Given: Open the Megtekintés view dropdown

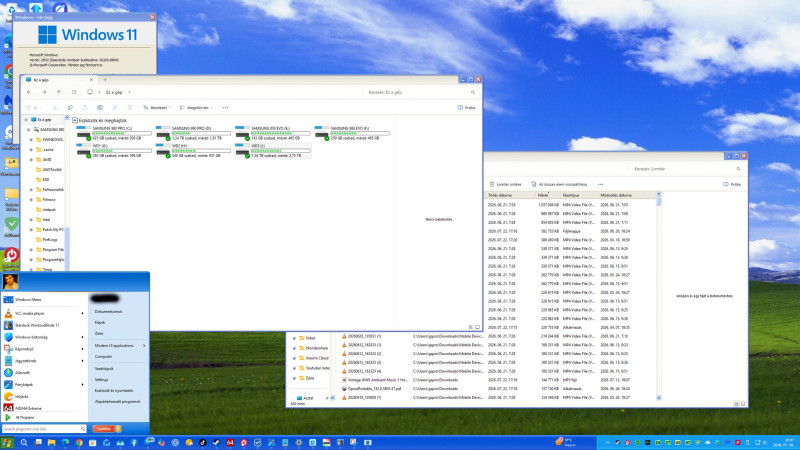Looking at the screenshot, I should [x=196, y=108].
